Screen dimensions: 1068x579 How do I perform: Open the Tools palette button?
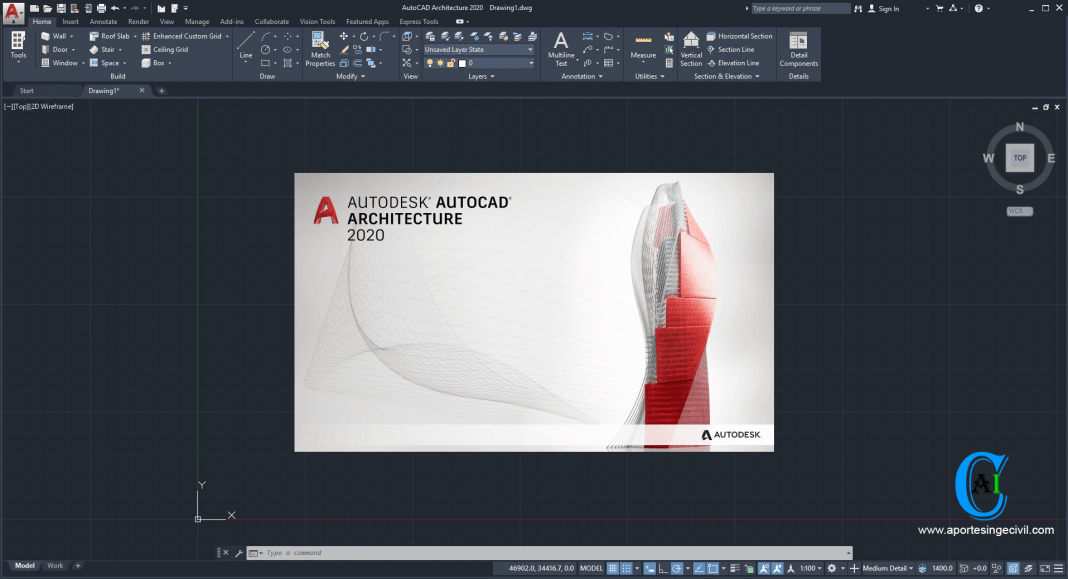pyautogui.click(x=18, y=46)
